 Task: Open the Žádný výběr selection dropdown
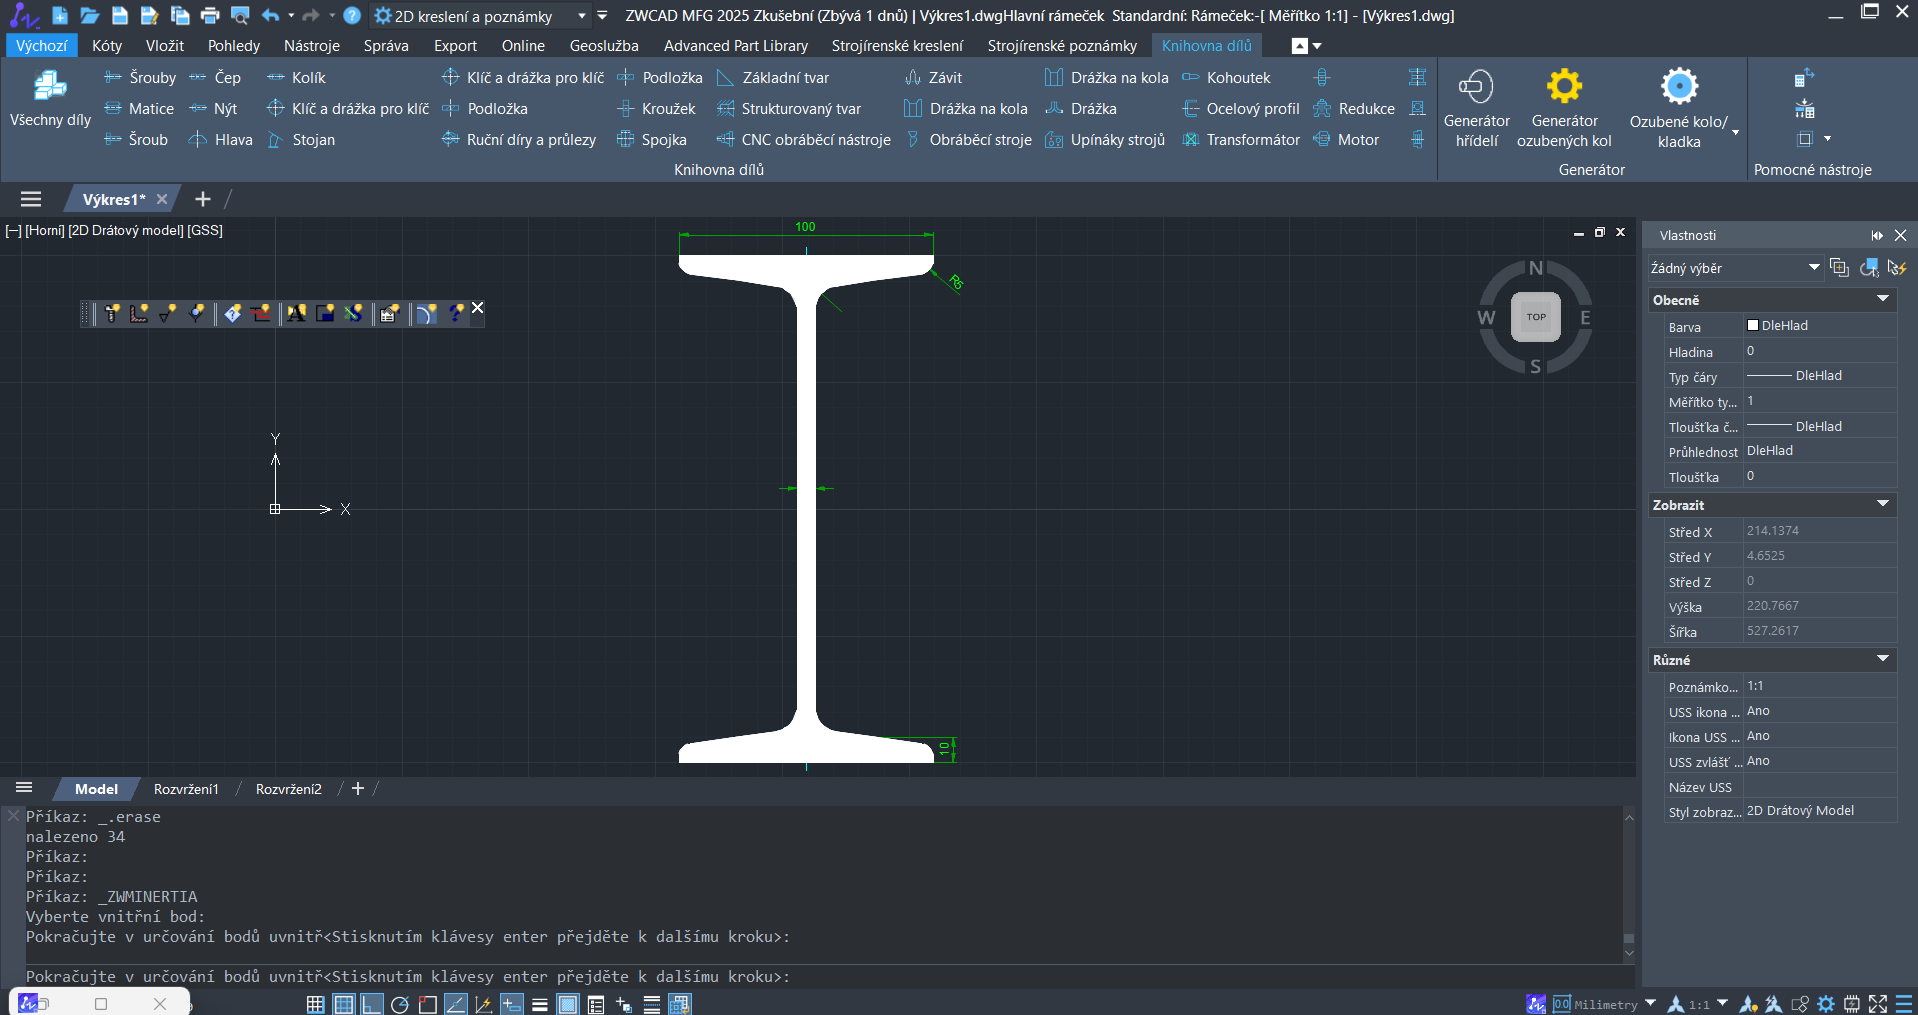click(1813, 268)
